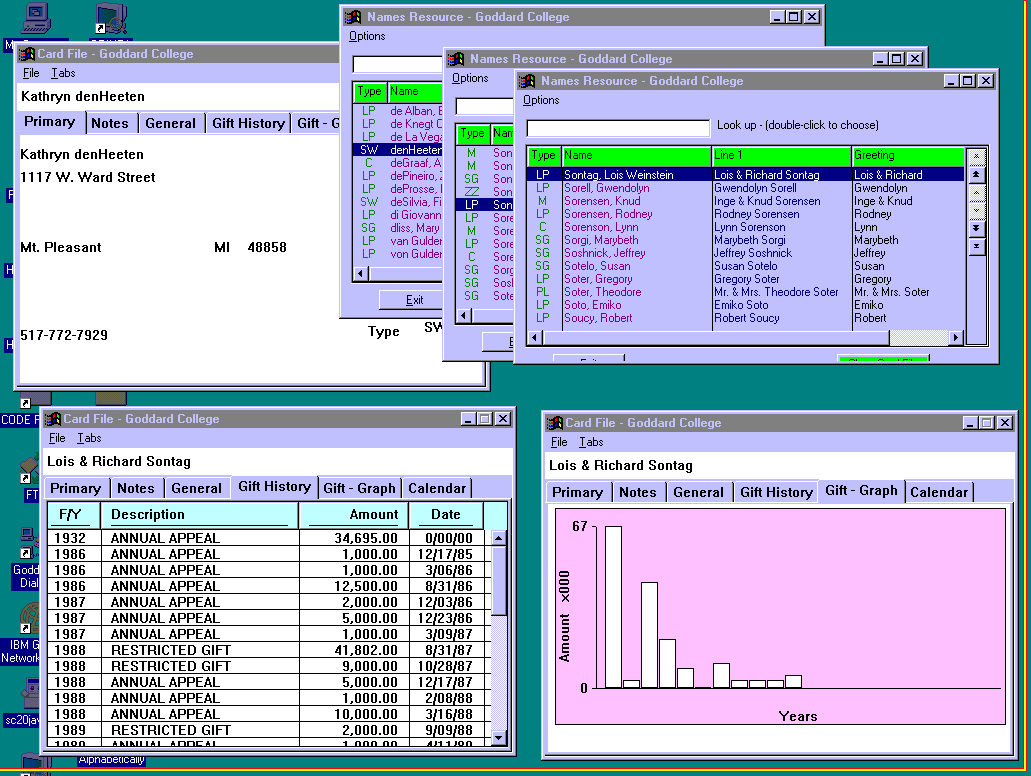The height and width of the screenshot is (776, 1031).
Task: Click 41,802.00 amount cell
Action: (x=354, y=650)
